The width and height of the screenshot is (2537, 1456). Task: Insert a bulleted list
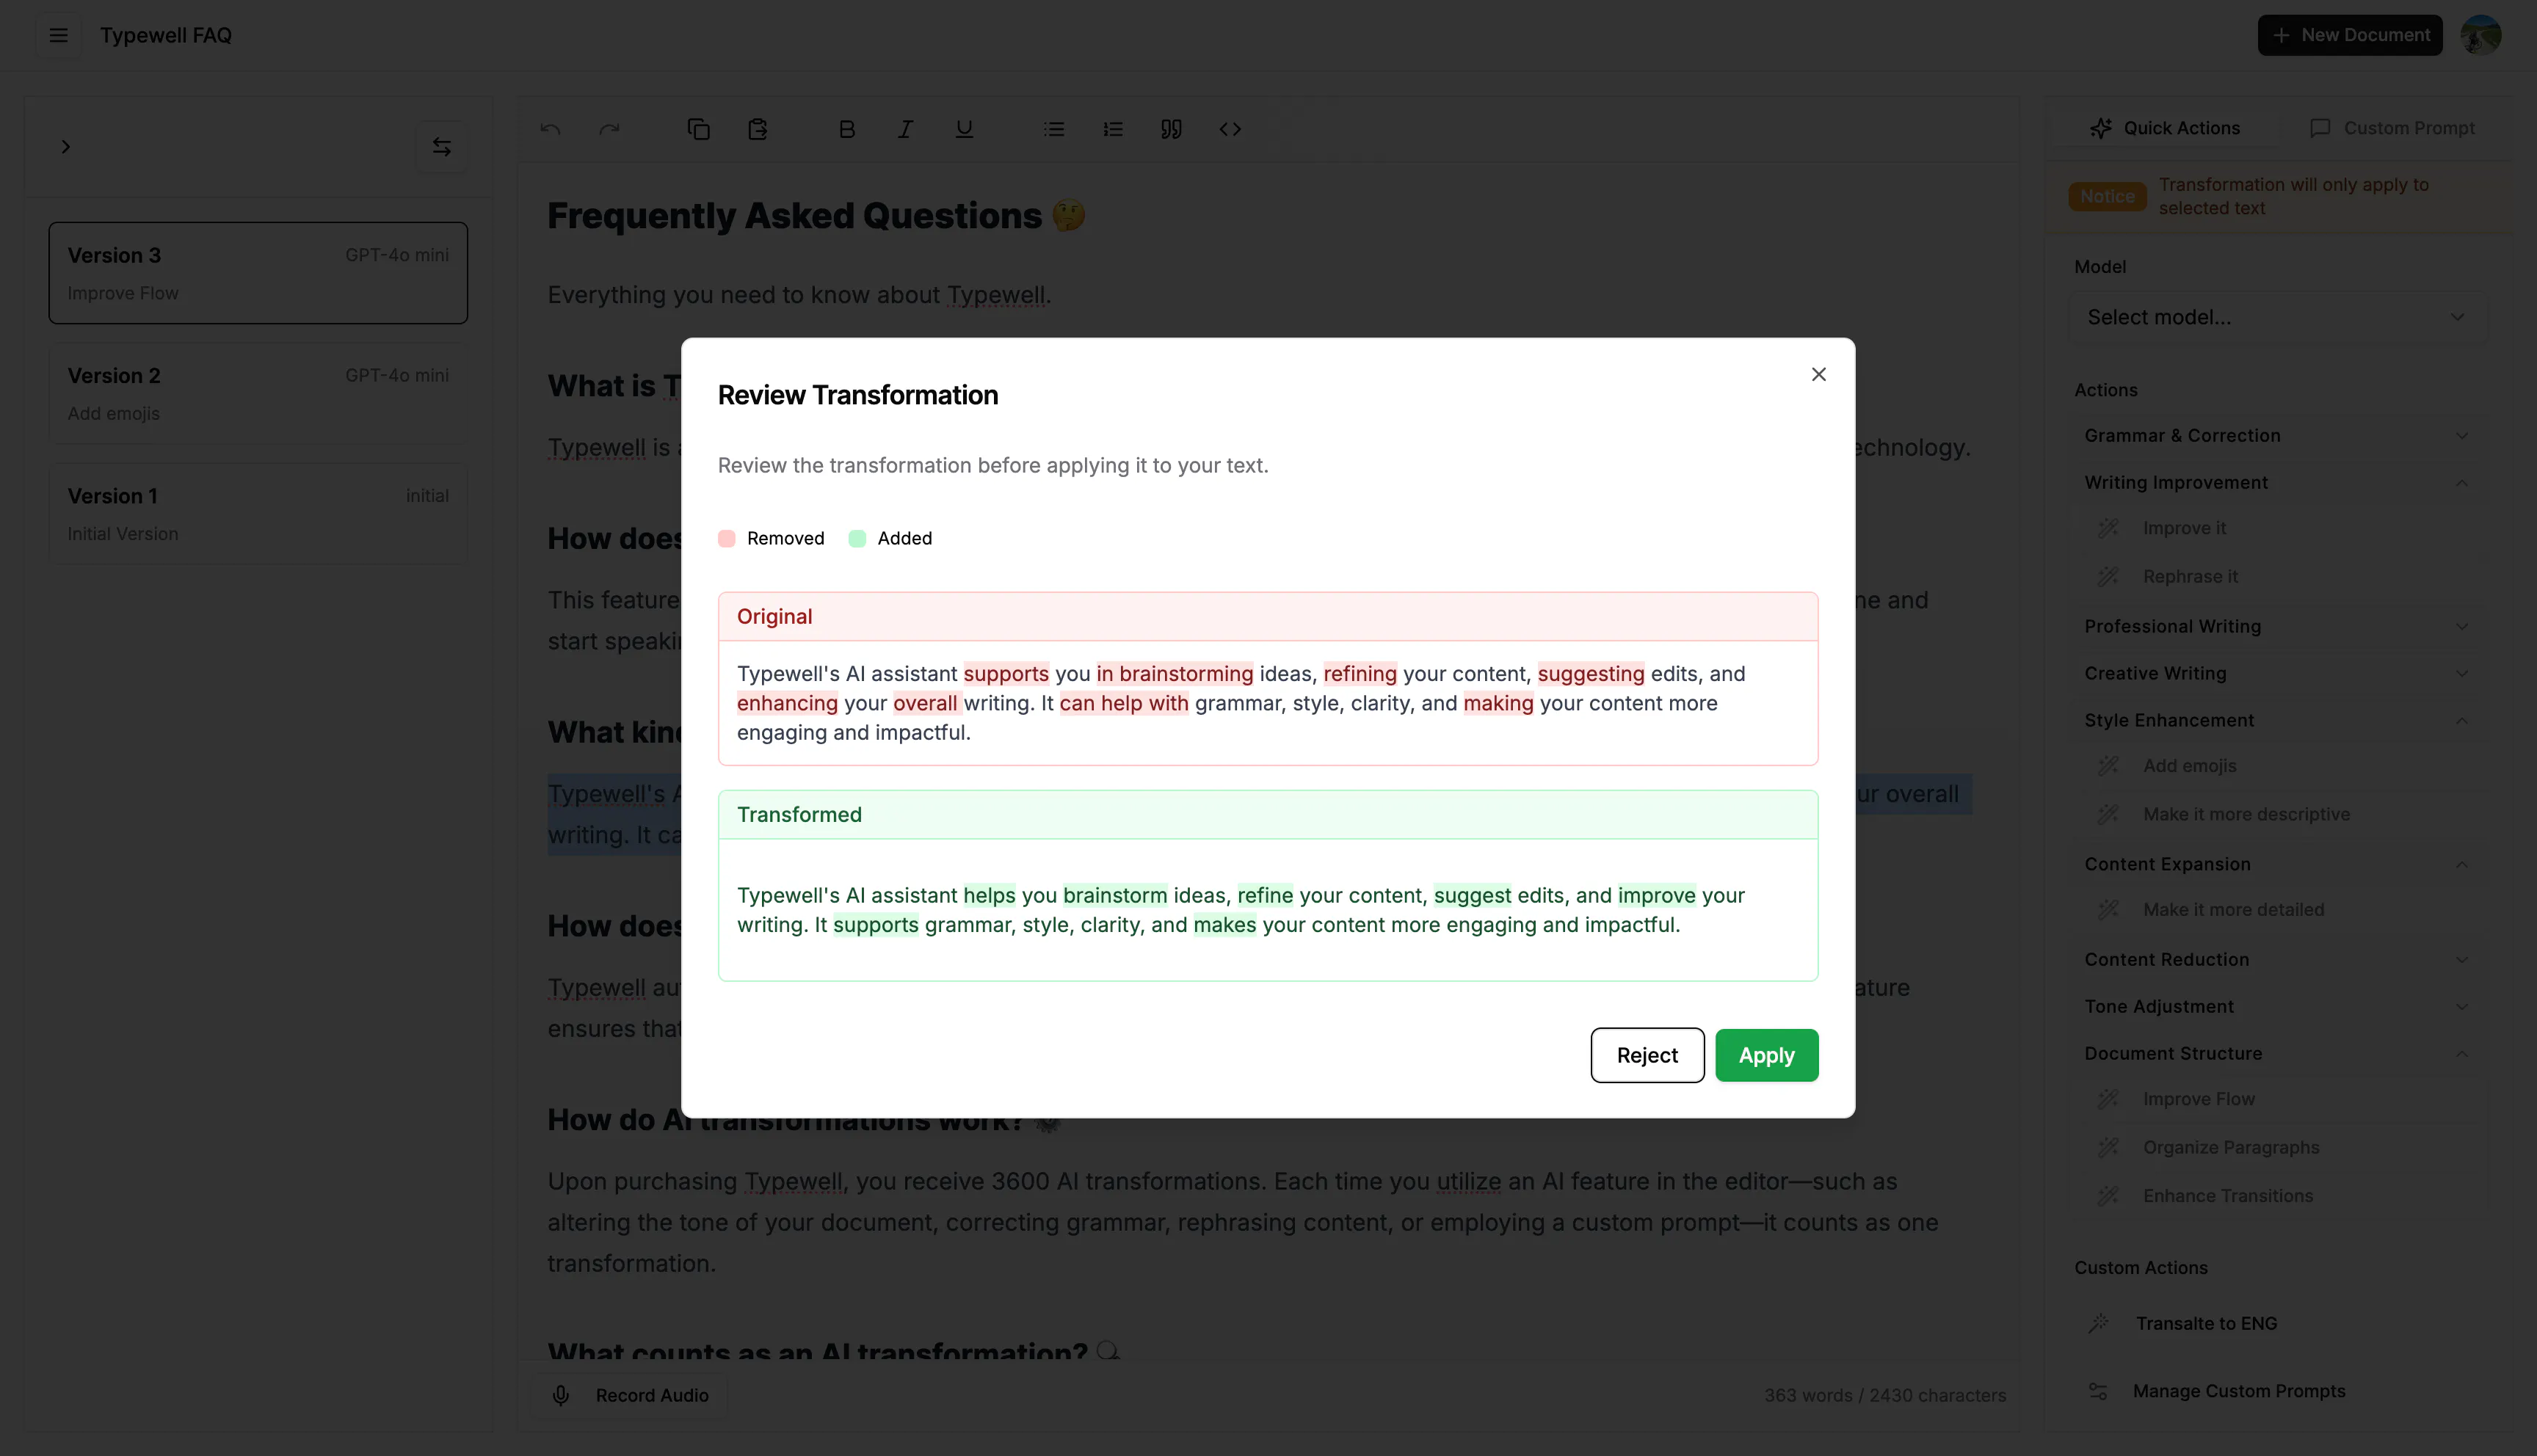click(1053, 129)
